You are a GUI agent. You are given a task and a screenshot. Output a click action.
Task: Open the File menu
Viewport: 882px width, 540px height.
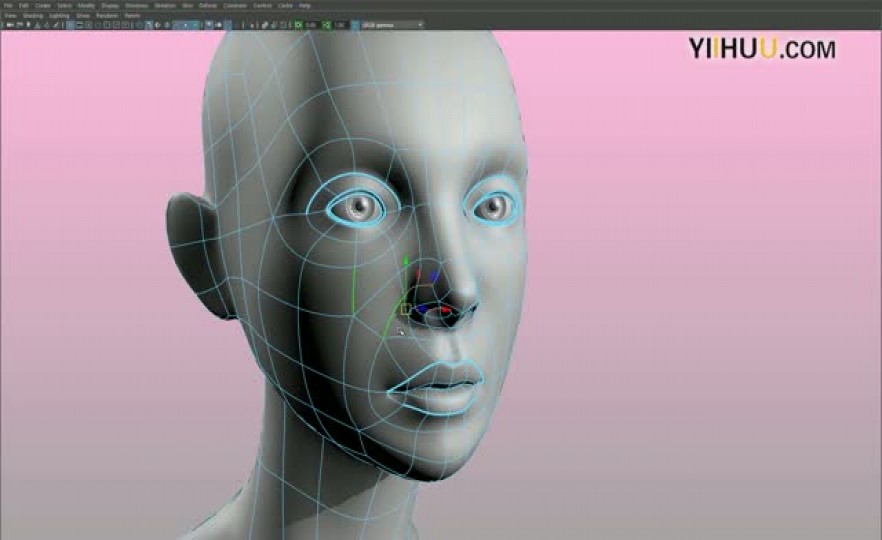(8, 6)
